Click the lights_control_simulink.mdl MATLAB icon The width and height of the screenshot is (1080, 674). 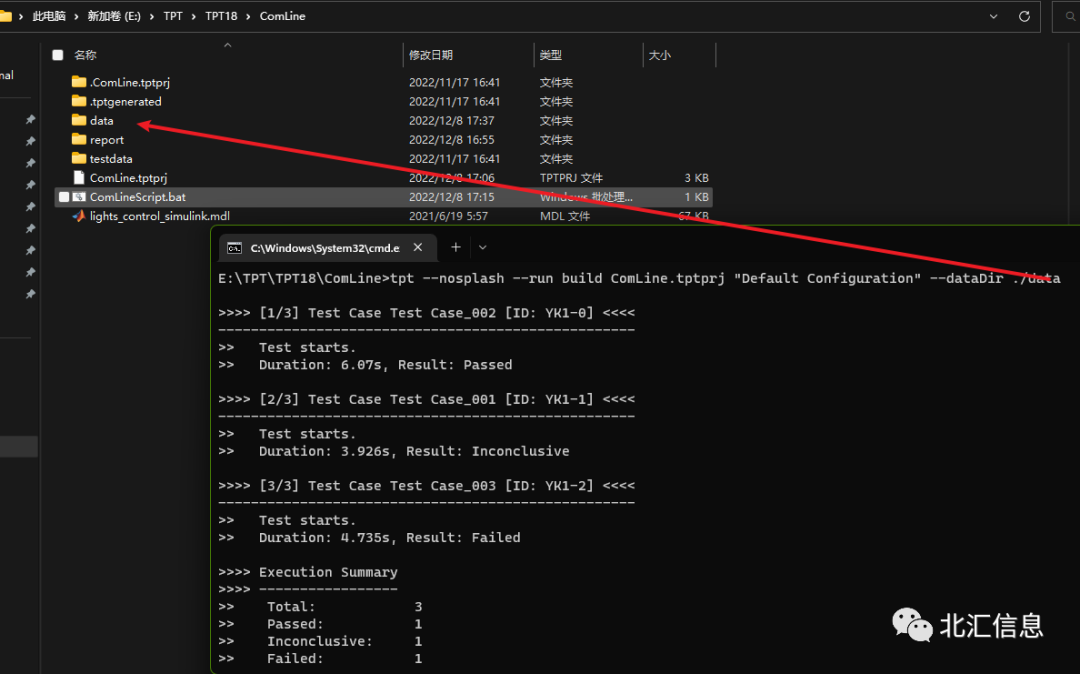pos(79,216)
